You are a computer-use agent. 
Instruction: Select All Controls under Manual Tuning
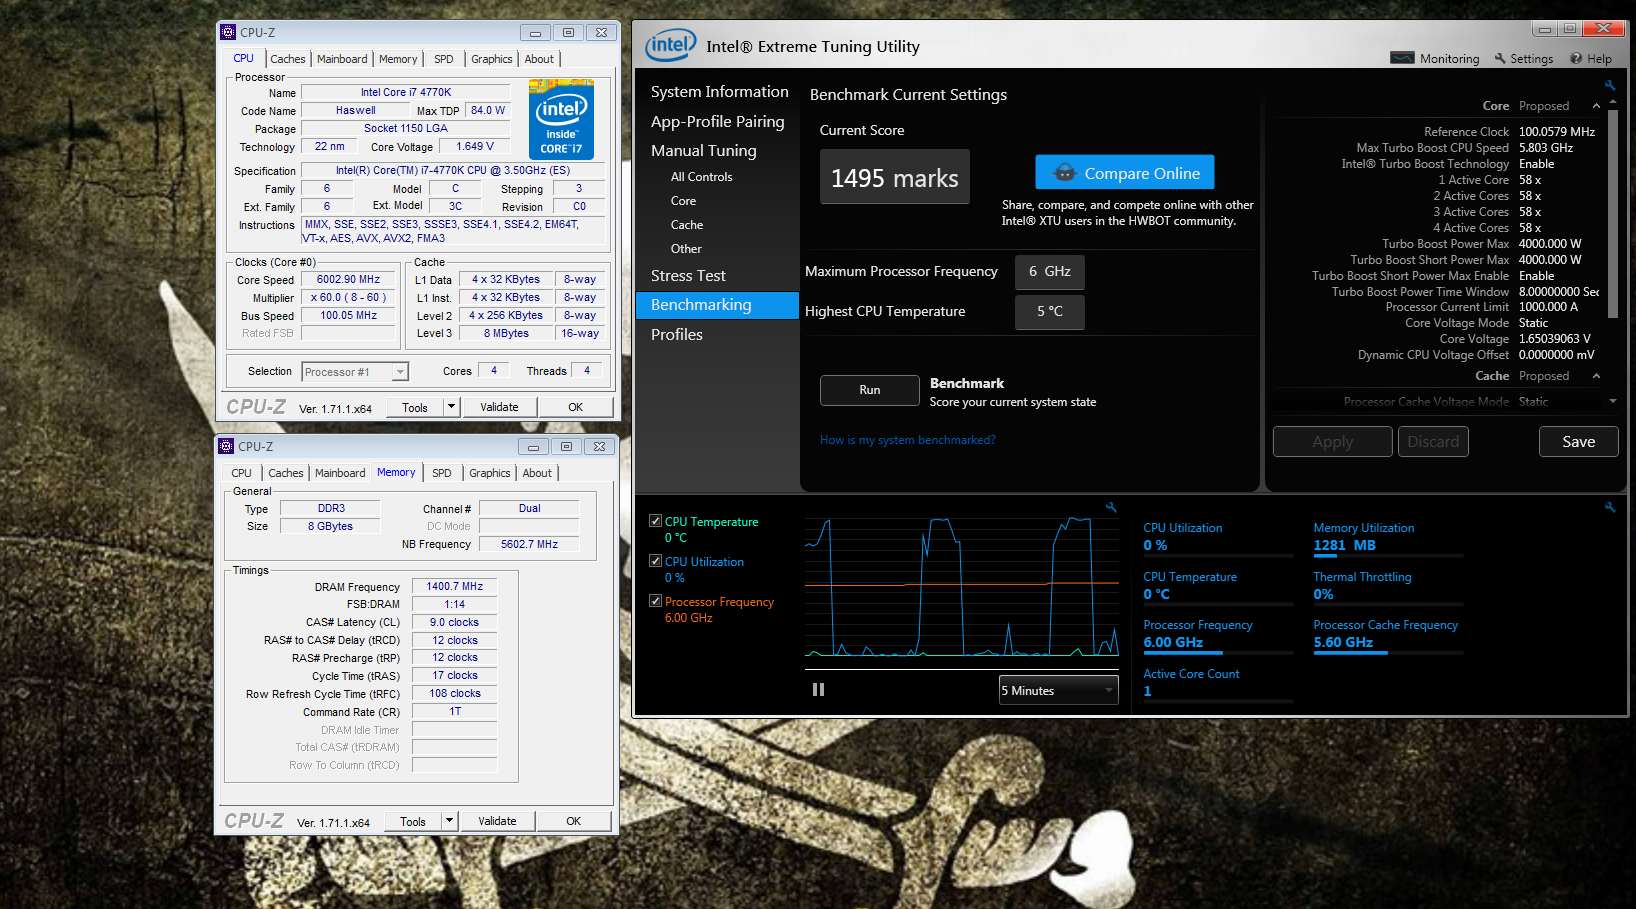(701, 177)
